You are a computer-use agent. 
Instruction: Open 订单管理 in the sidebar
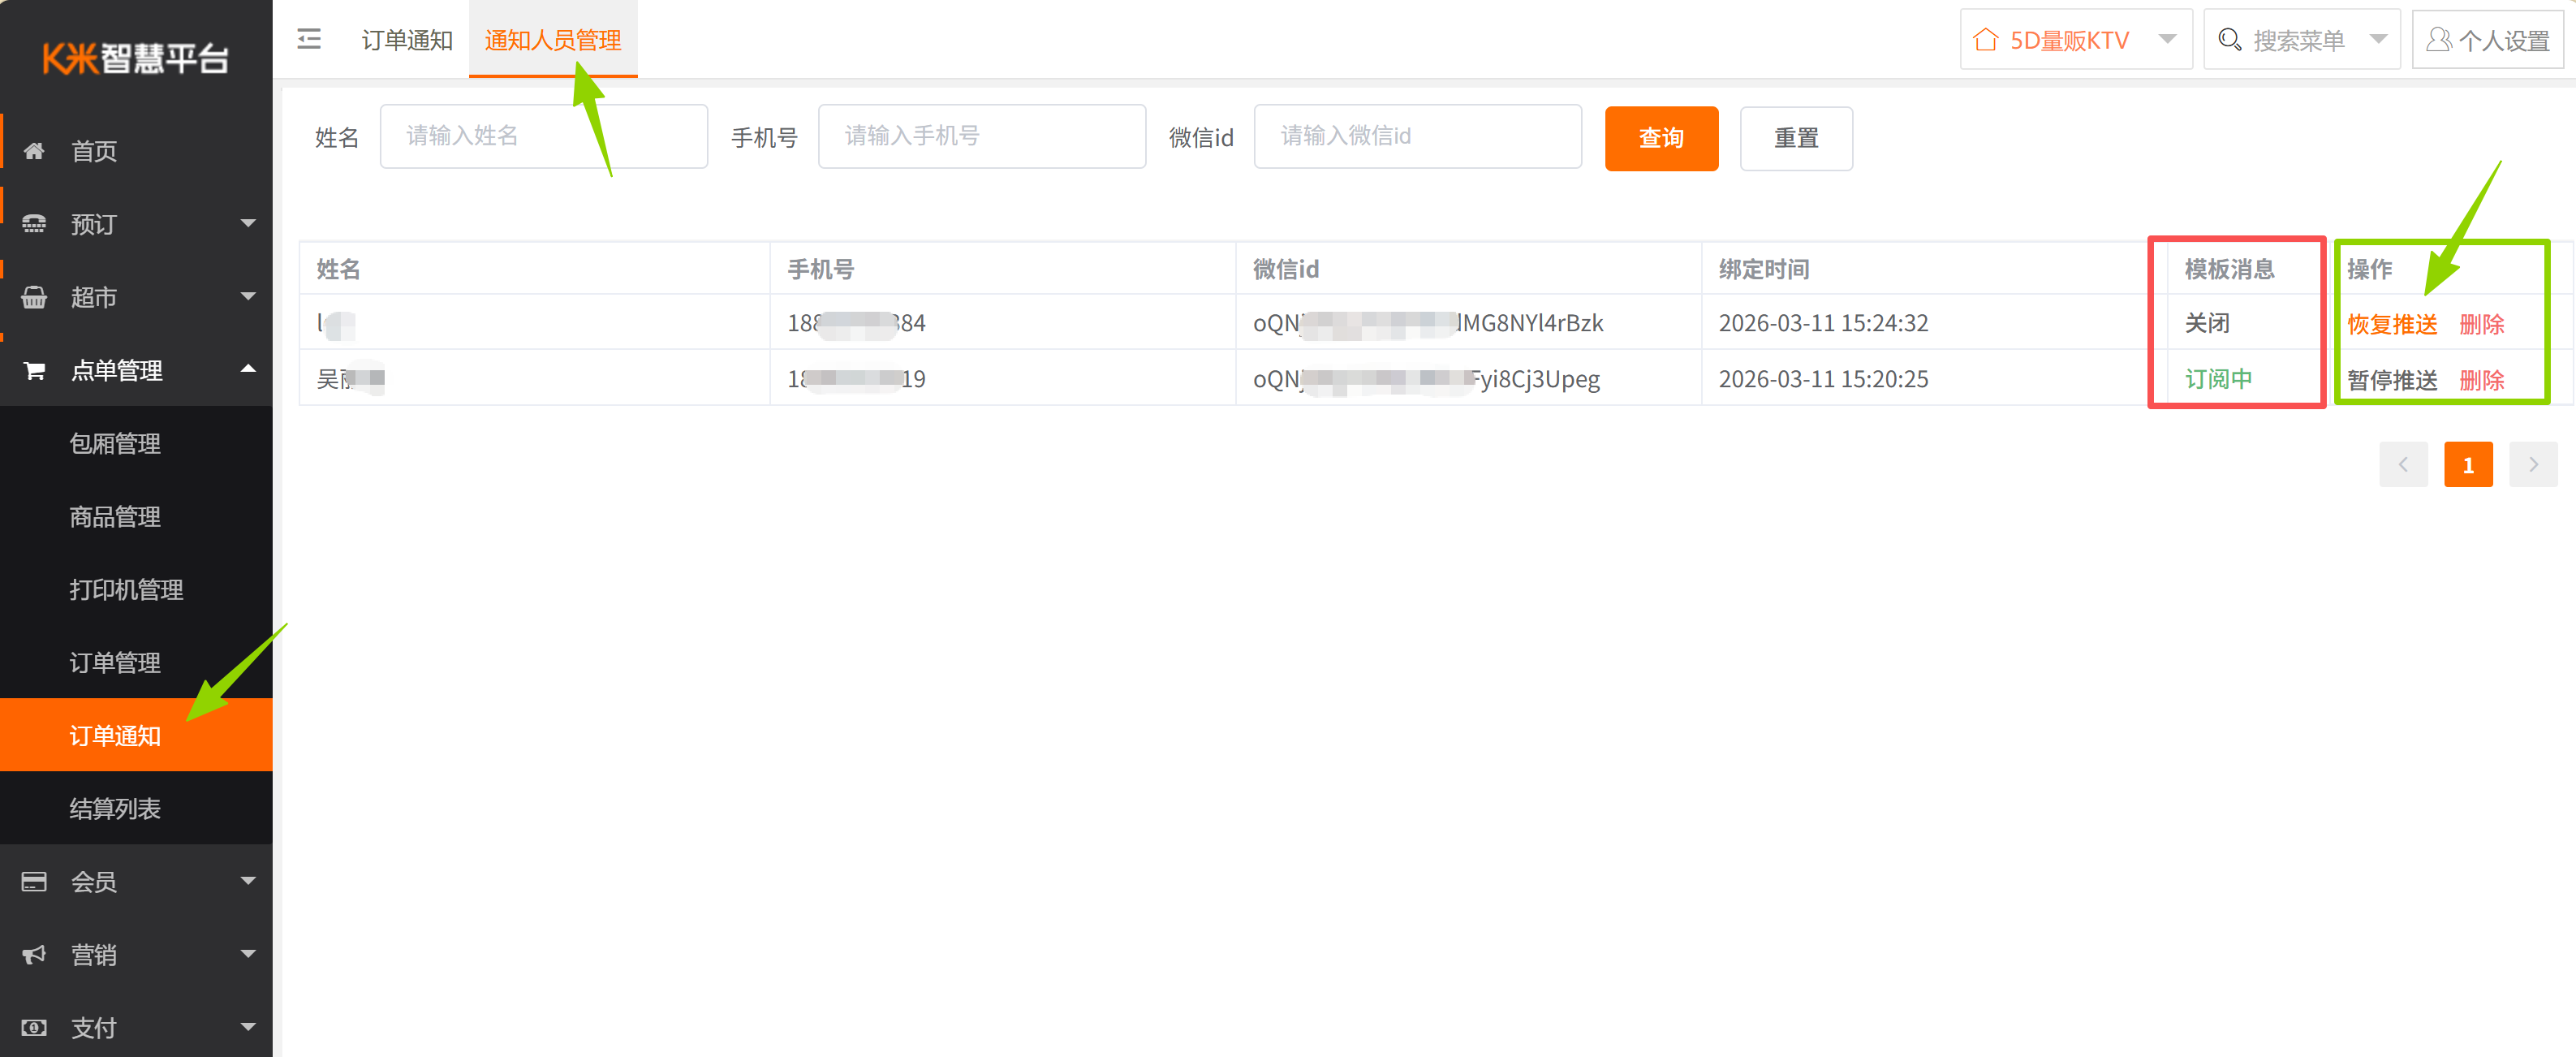(115, 663)
